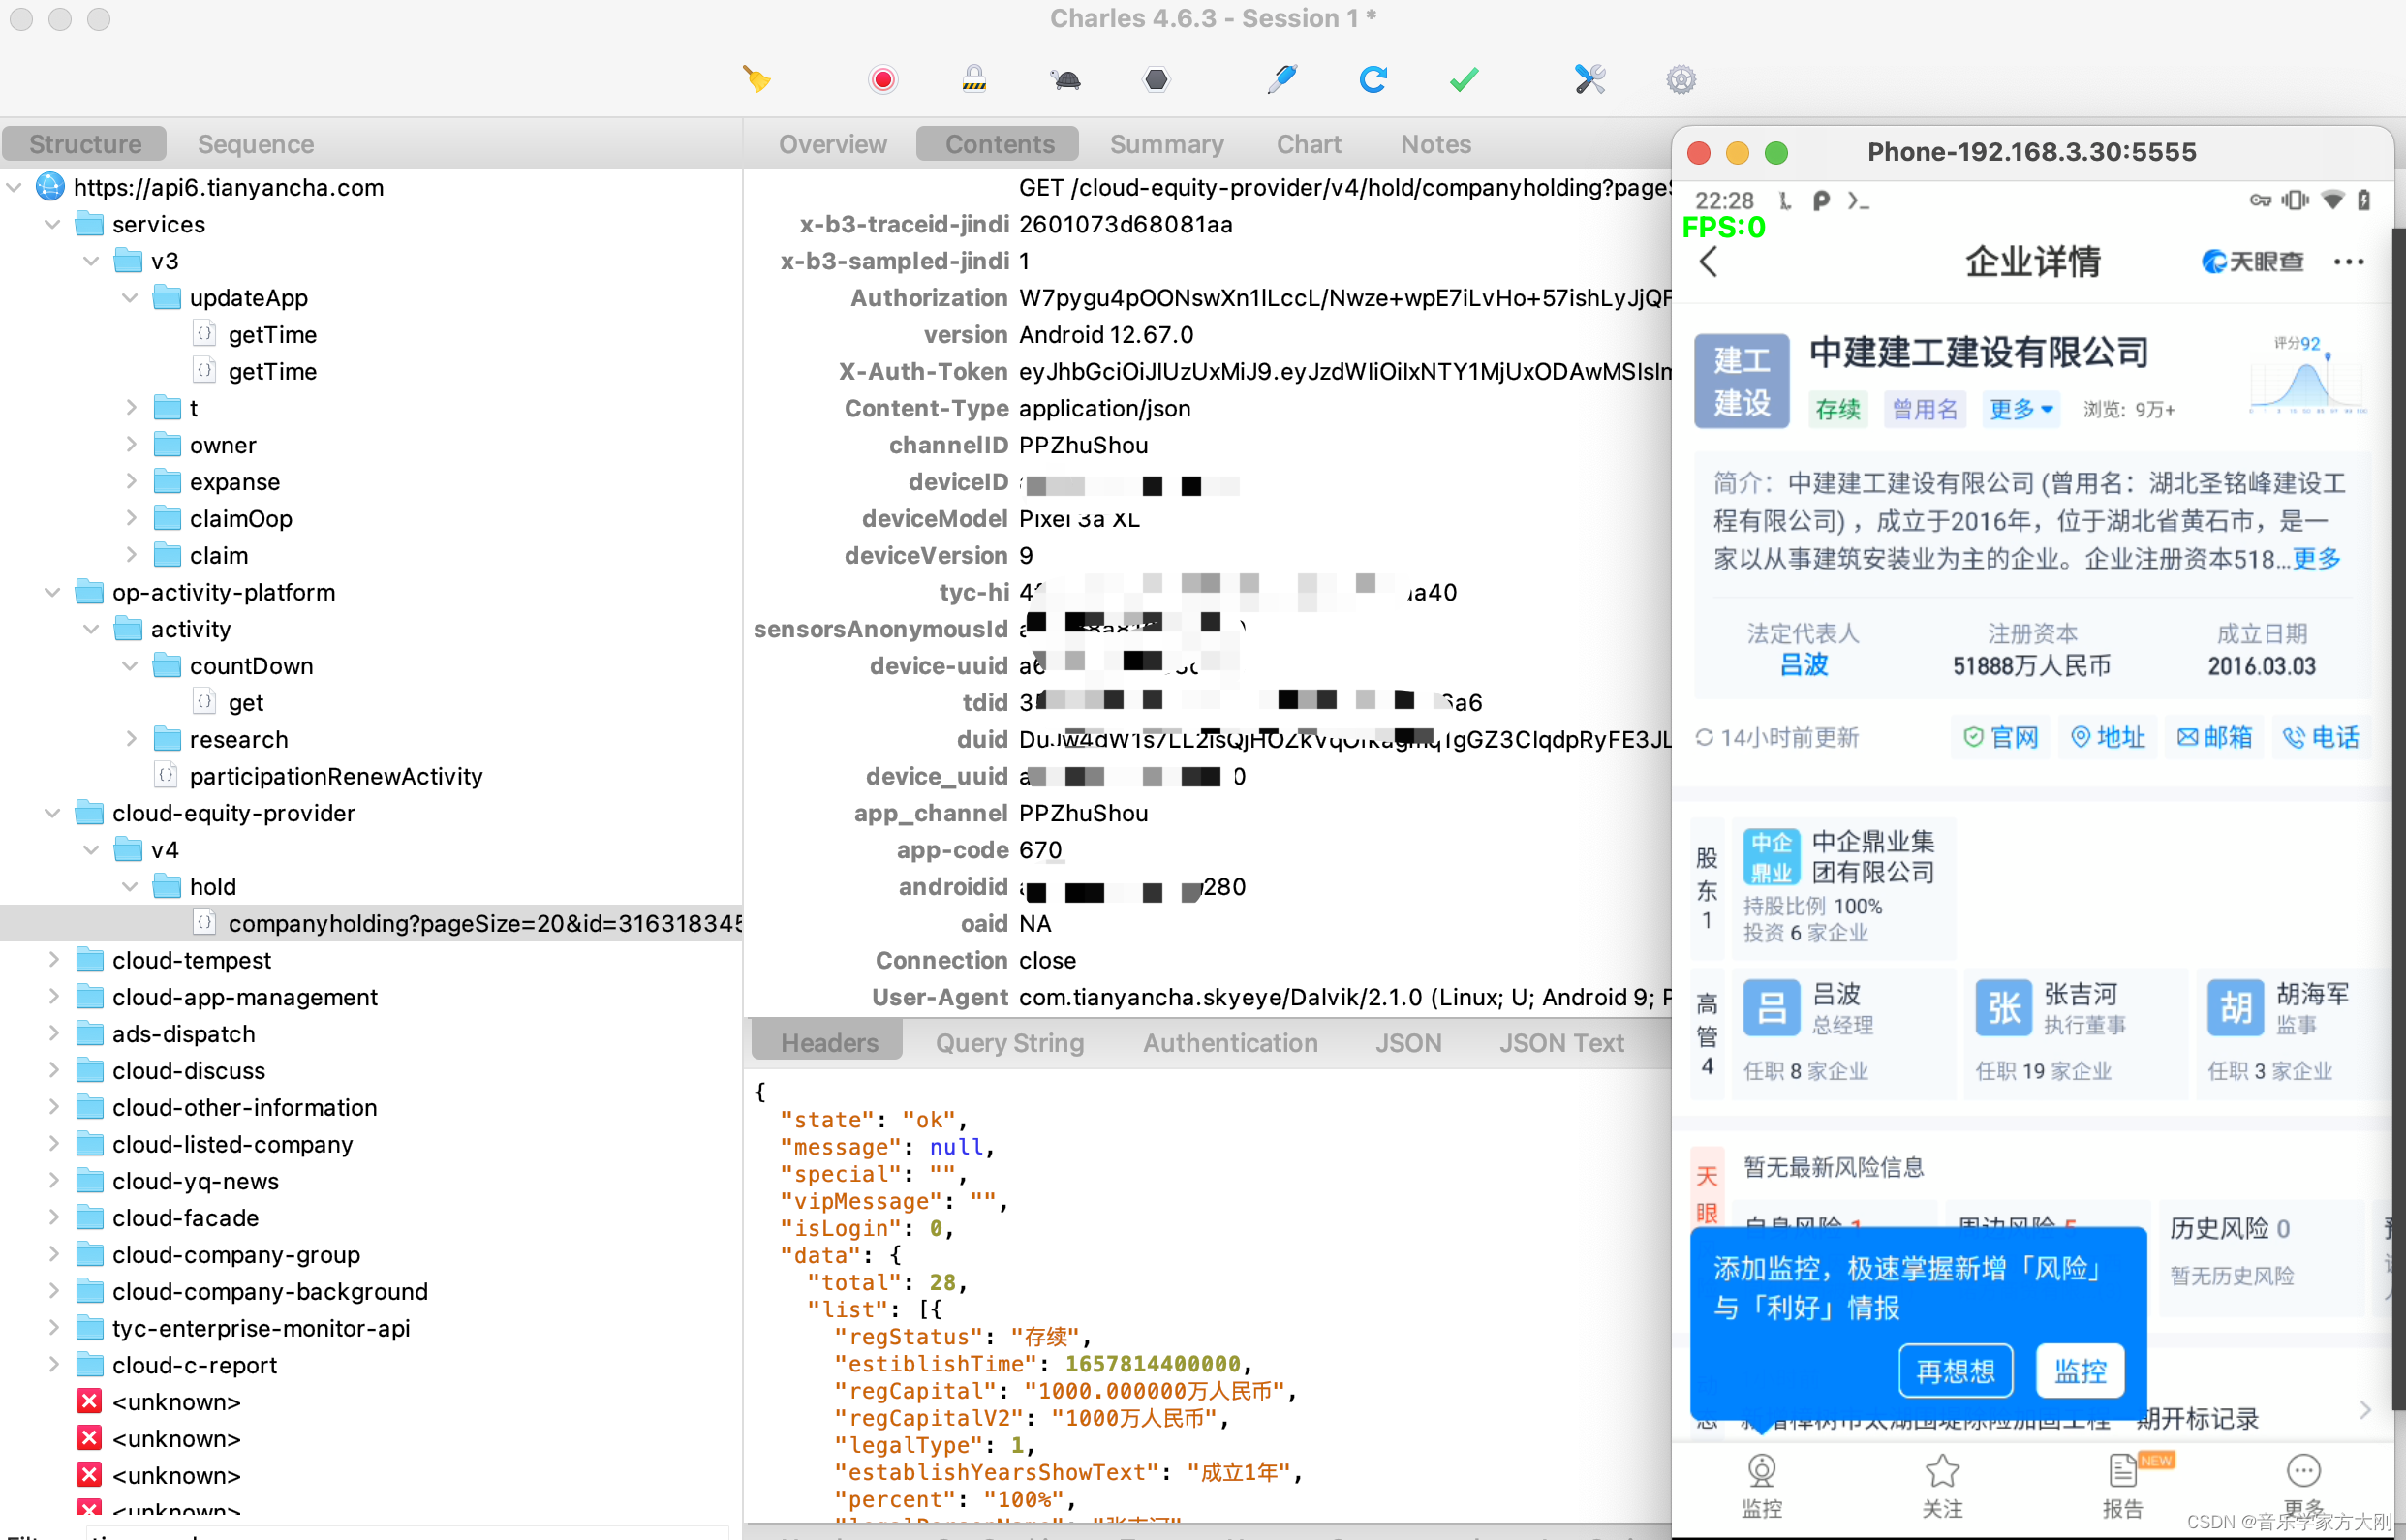Open Tools wrench icon
This screenshot has width=2406, height=1540.
pos(1590,79)
